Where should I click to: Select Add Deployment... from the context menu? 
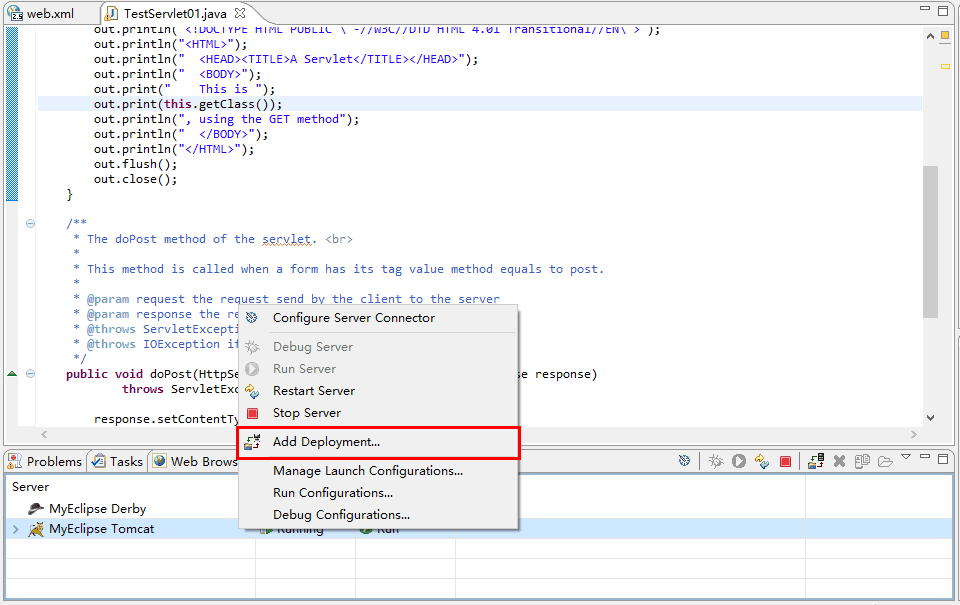pyautogui.click(x=326, y=441)
